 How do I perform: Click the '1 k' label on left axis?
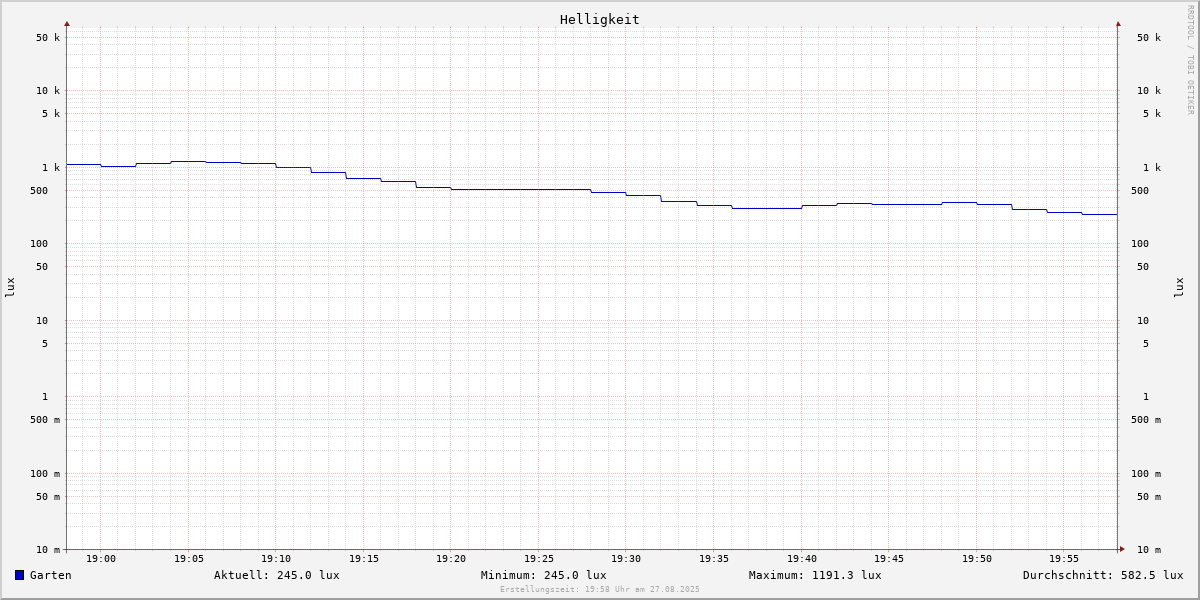coord(51,168)
